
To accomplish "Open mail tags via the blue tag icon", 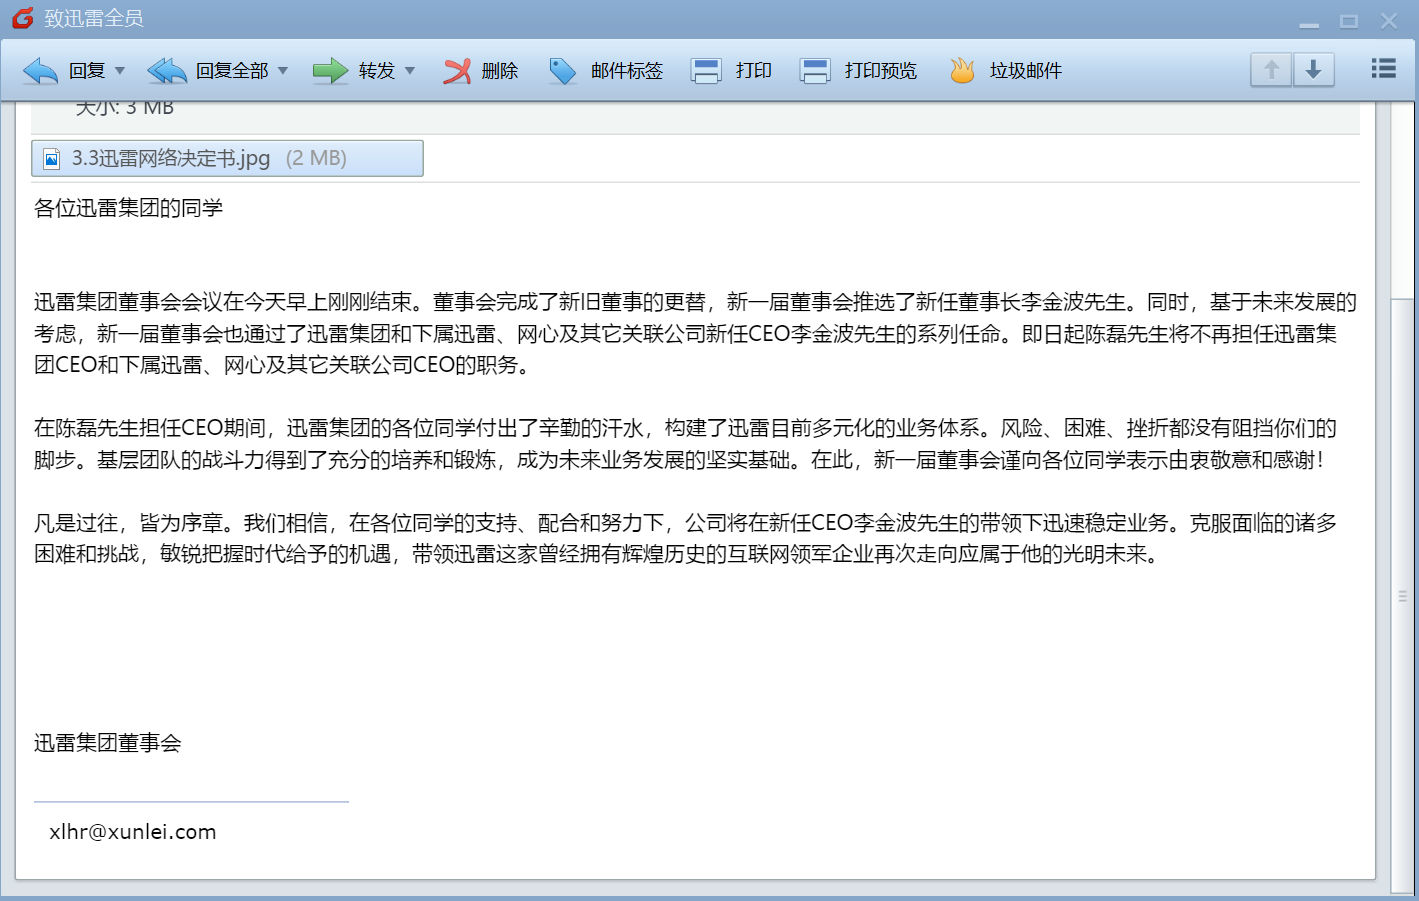I will pyautogui.click(x=563, y=71).
